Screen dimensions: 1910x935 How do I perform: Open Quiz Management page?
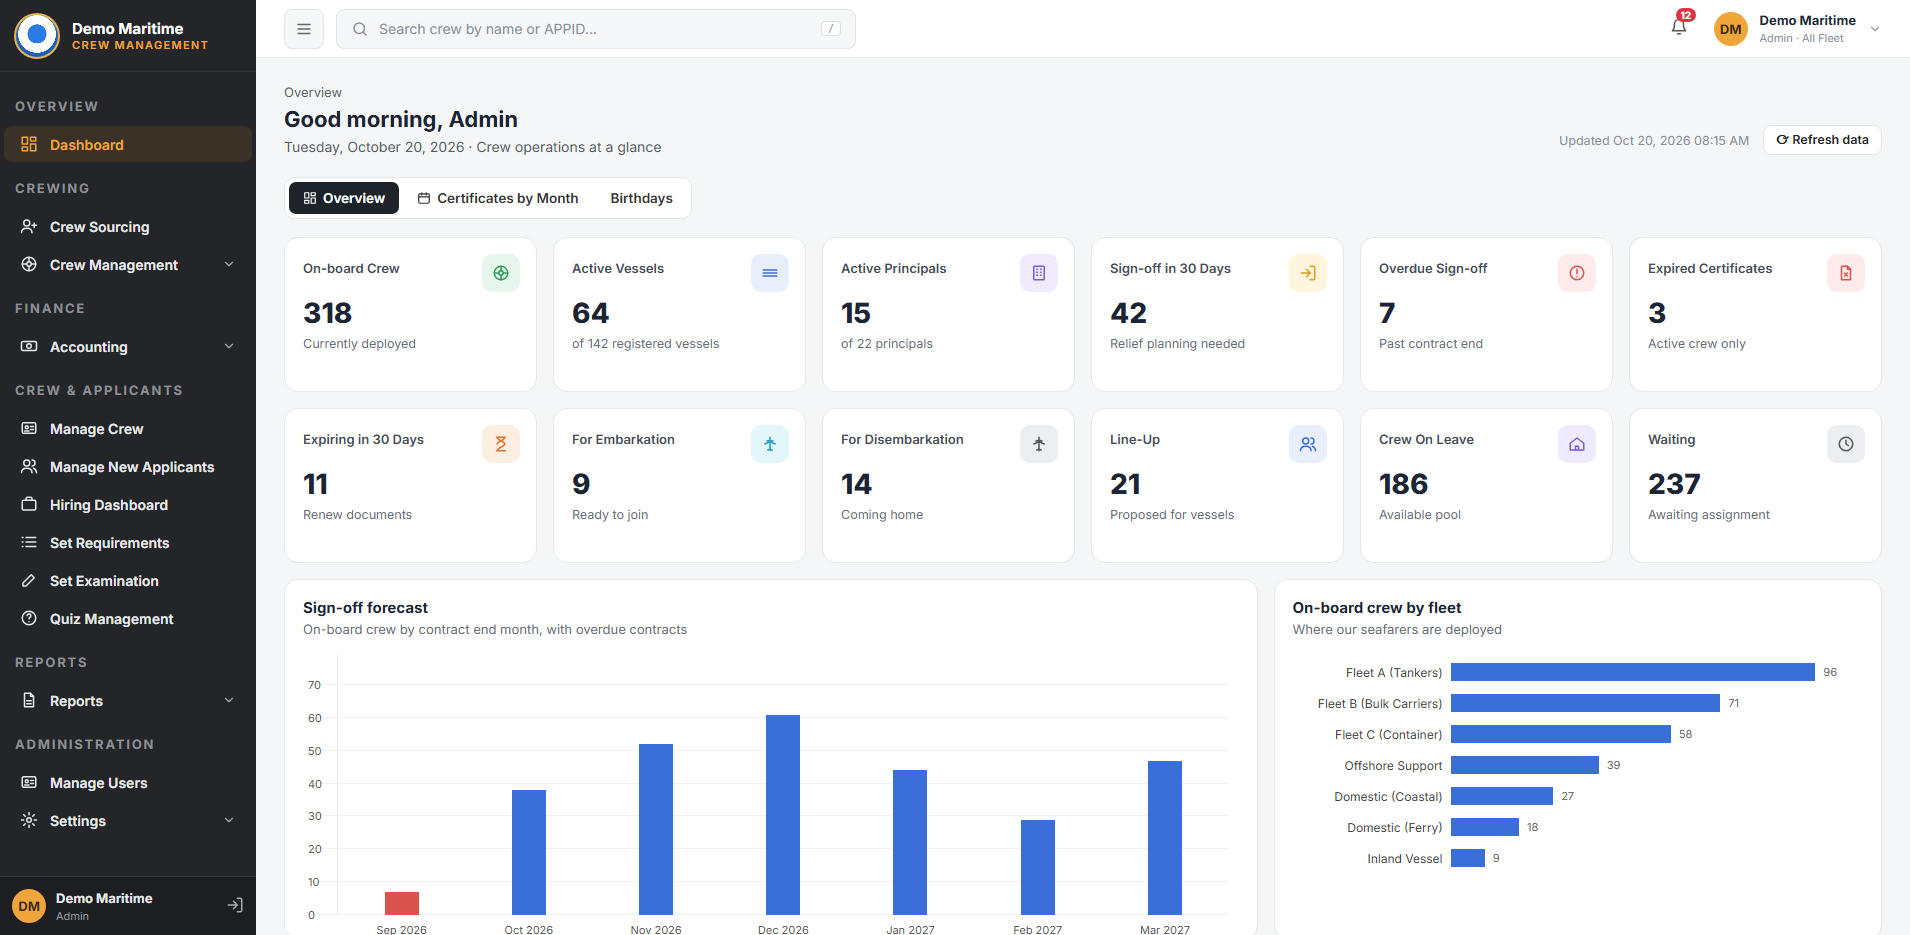[128, 619]
